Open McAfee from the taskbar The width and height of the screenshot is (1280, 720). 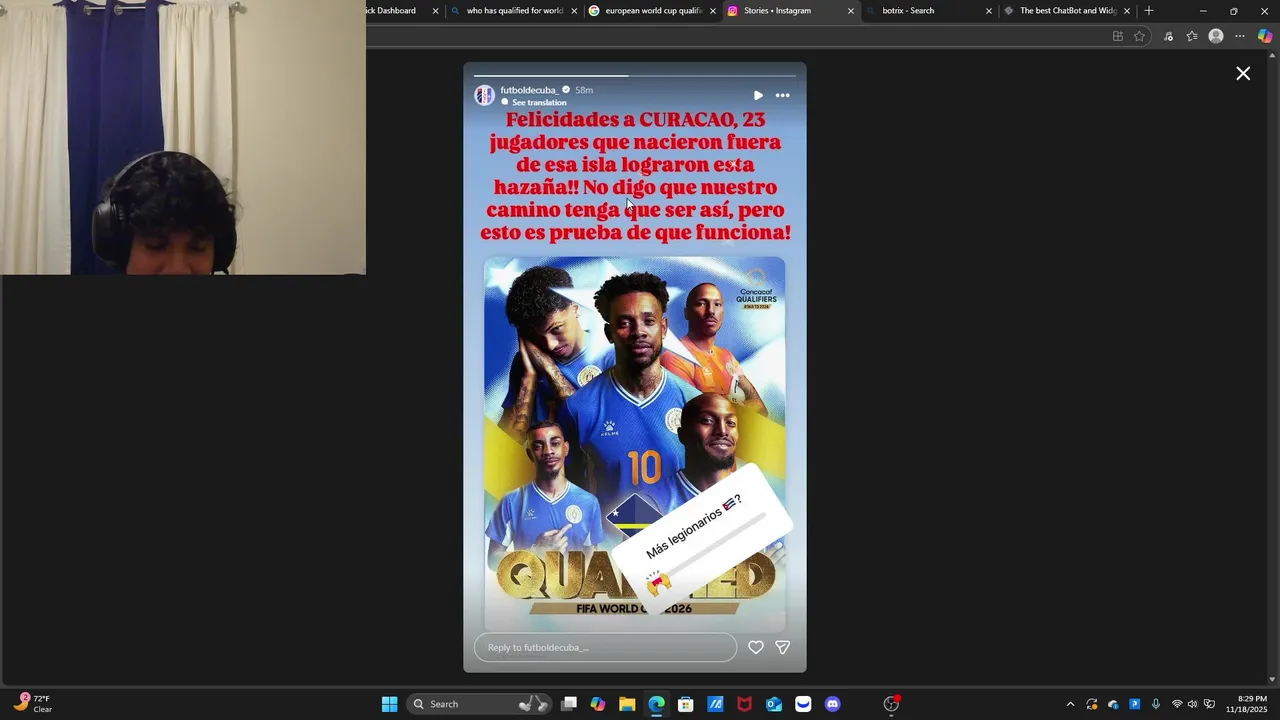[744, 704]
